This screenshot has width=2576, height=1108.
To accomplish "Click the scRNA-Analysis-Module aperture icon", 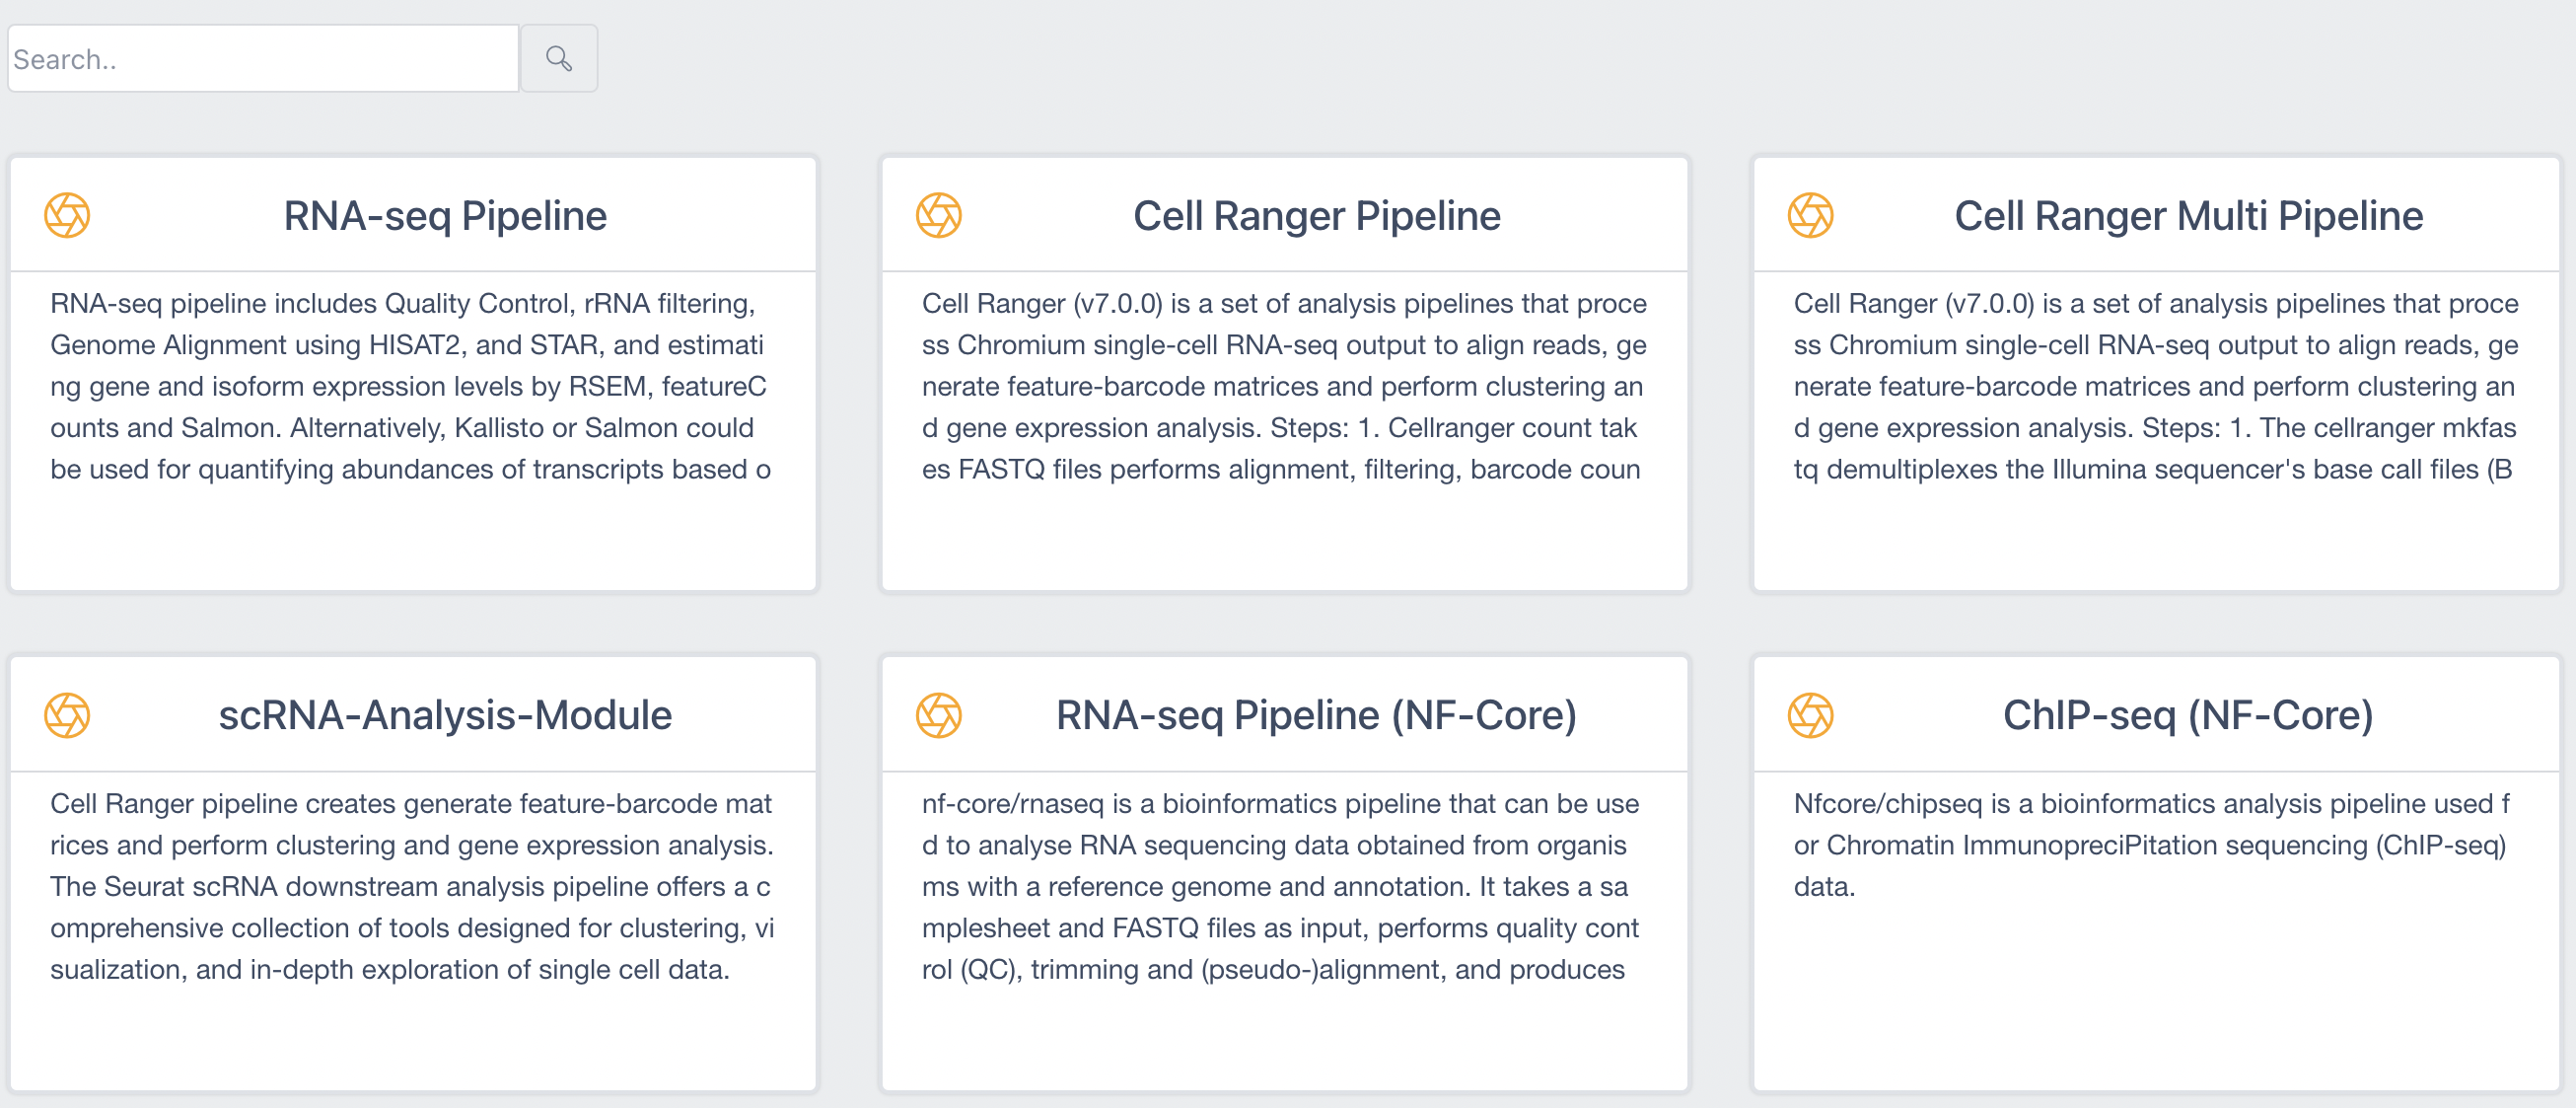I will click(x=67, y=715).
